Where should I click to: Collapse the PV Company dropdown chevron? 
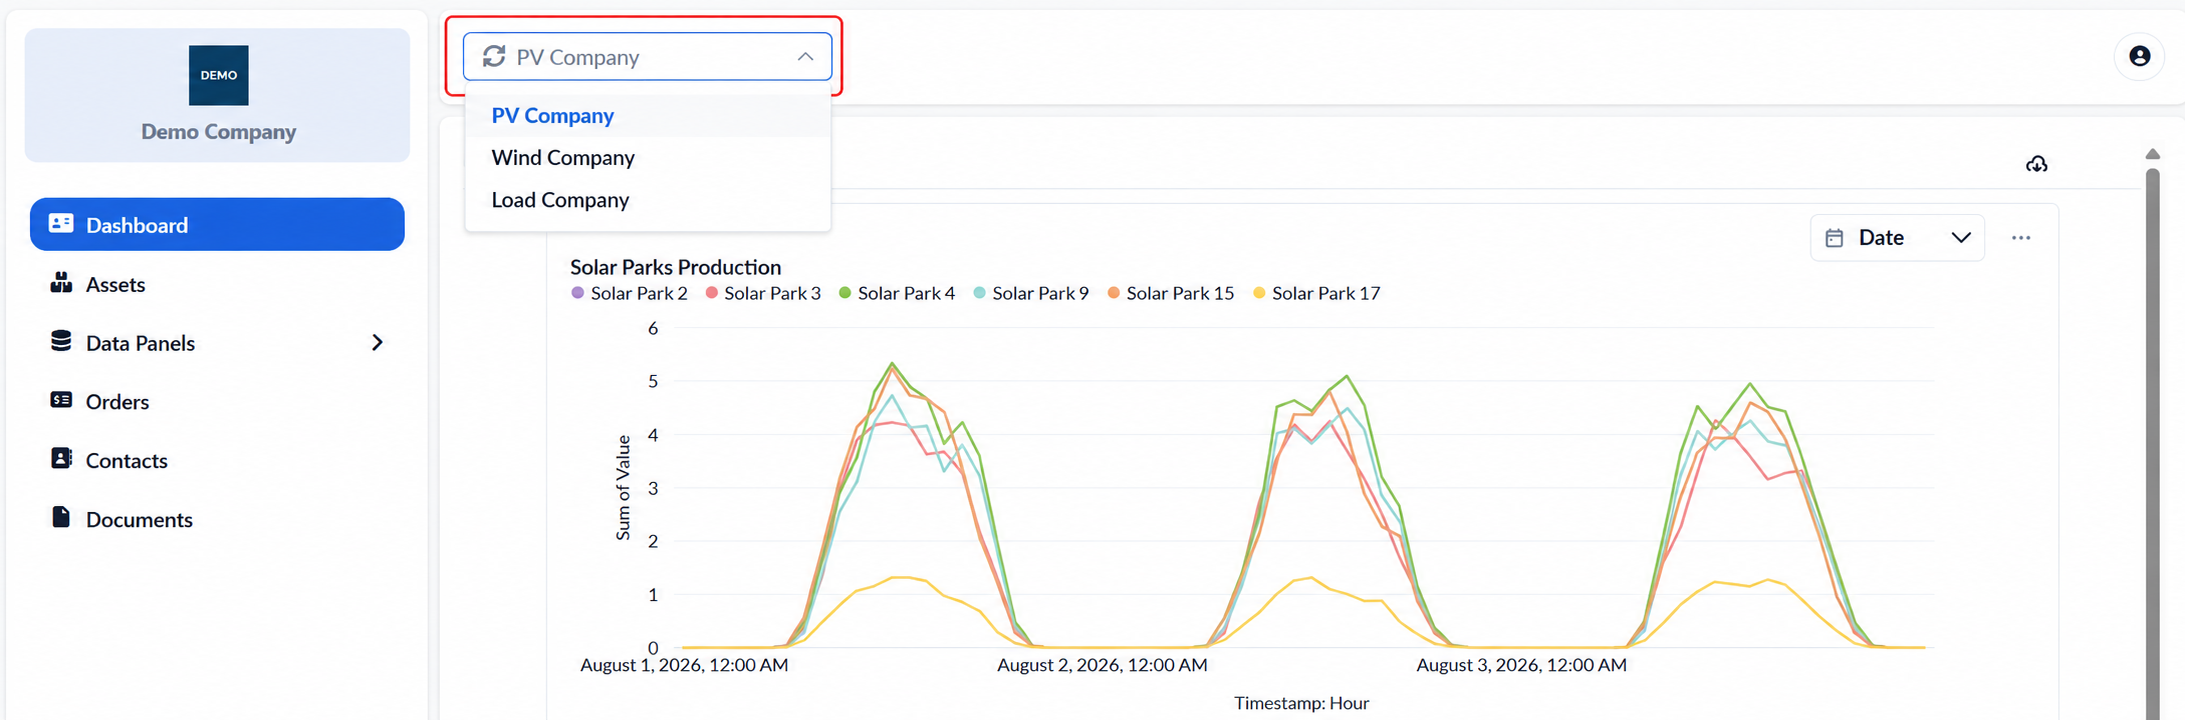[x=805, y=57]
